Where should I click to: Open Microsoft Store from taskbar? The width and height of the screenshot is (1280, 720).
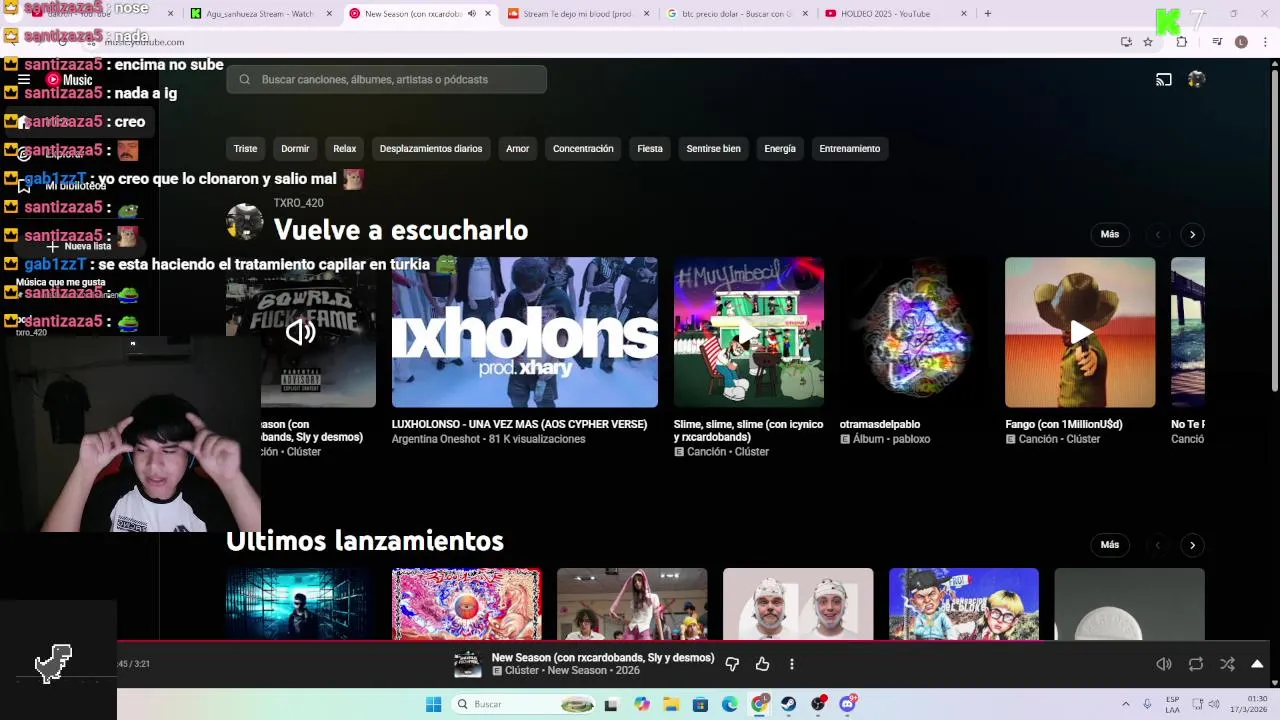(x=700, y=704)
